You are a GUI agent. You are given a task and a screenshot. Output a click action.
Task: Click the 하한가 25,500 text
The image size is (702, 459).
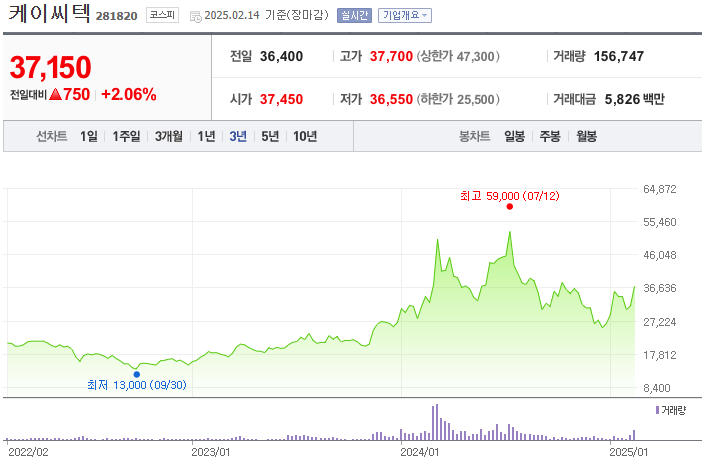tap(458, 99)
